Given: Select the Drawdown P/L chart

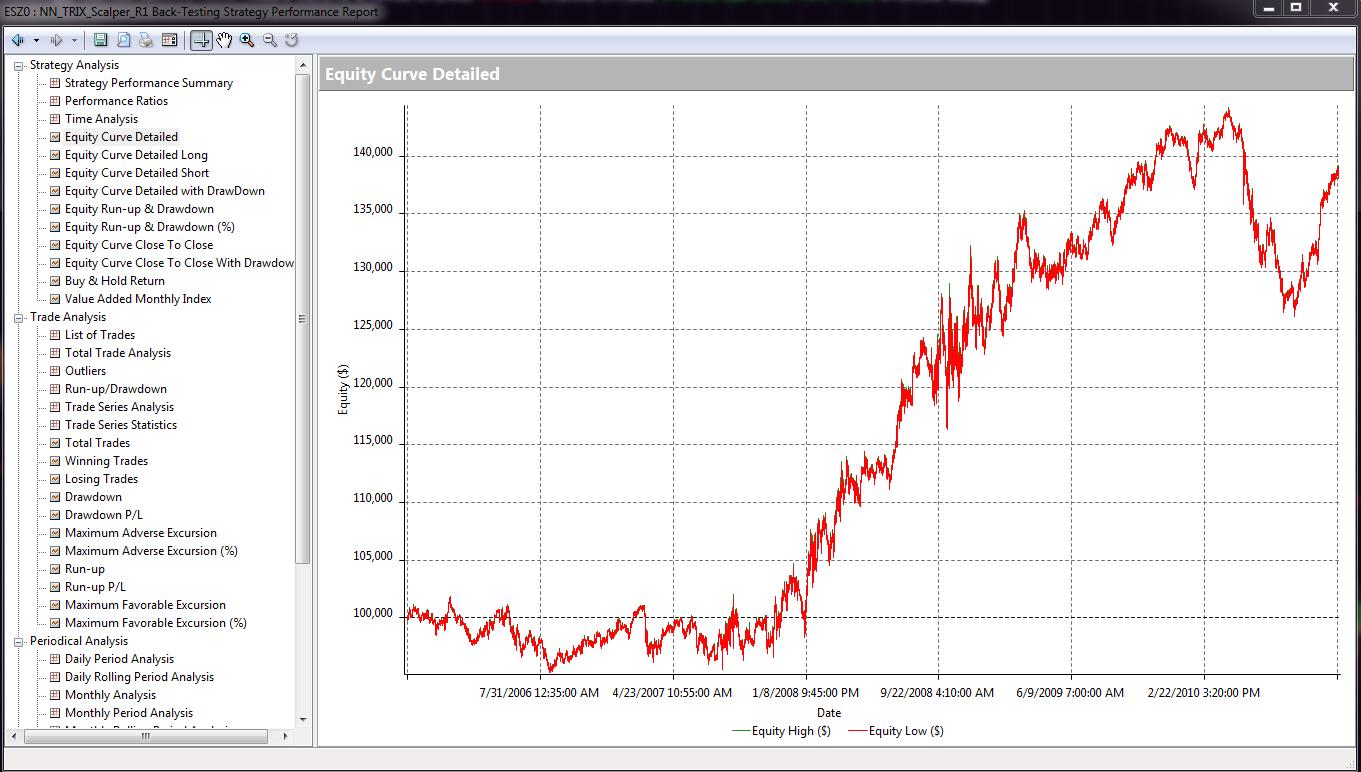Looking at the screenshot, I should click(x=104, y=515).
